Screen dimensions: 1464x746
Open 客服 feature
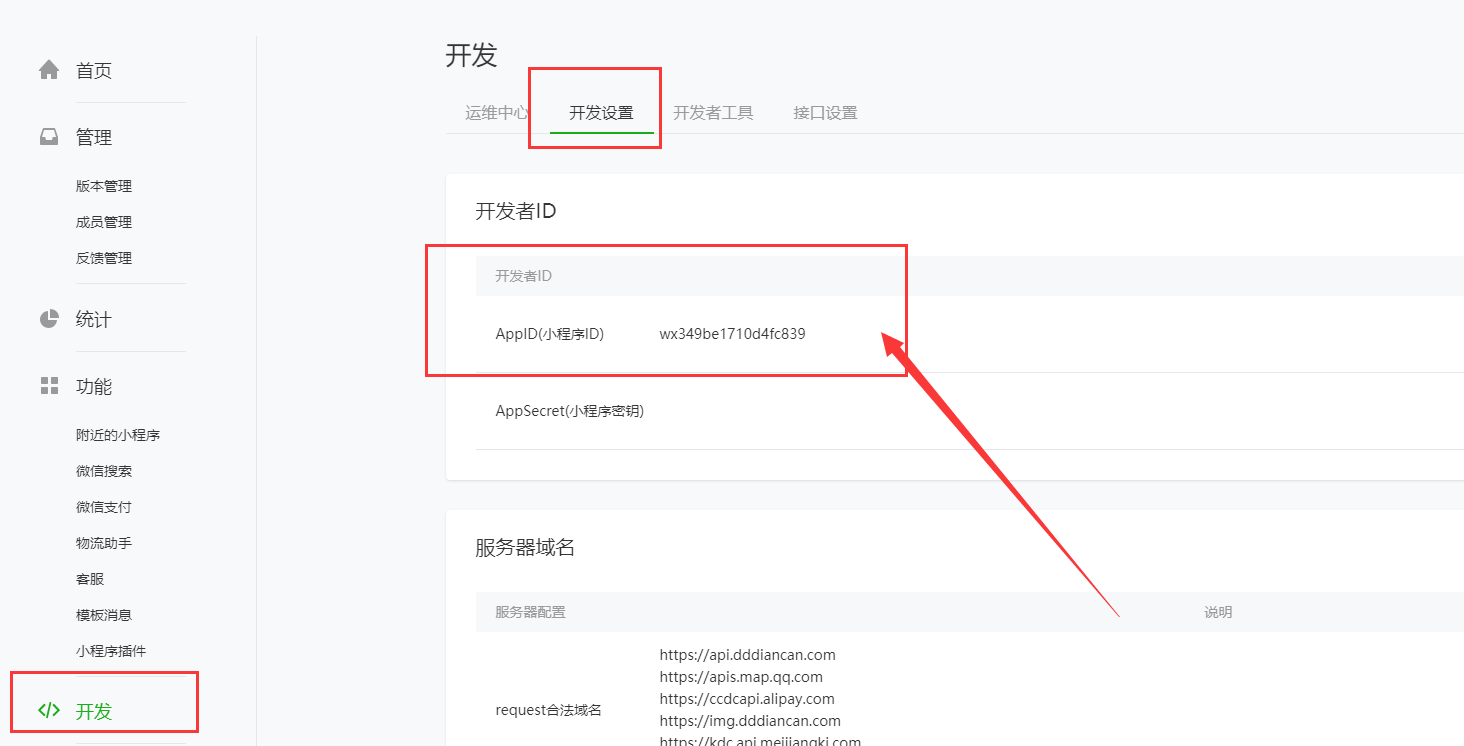[90, 579]
